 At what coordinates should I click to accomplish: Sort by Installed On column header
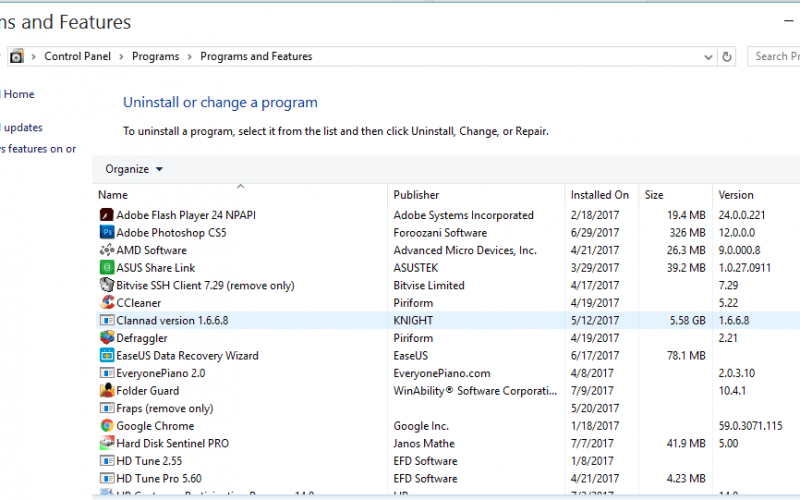[602, 195]
